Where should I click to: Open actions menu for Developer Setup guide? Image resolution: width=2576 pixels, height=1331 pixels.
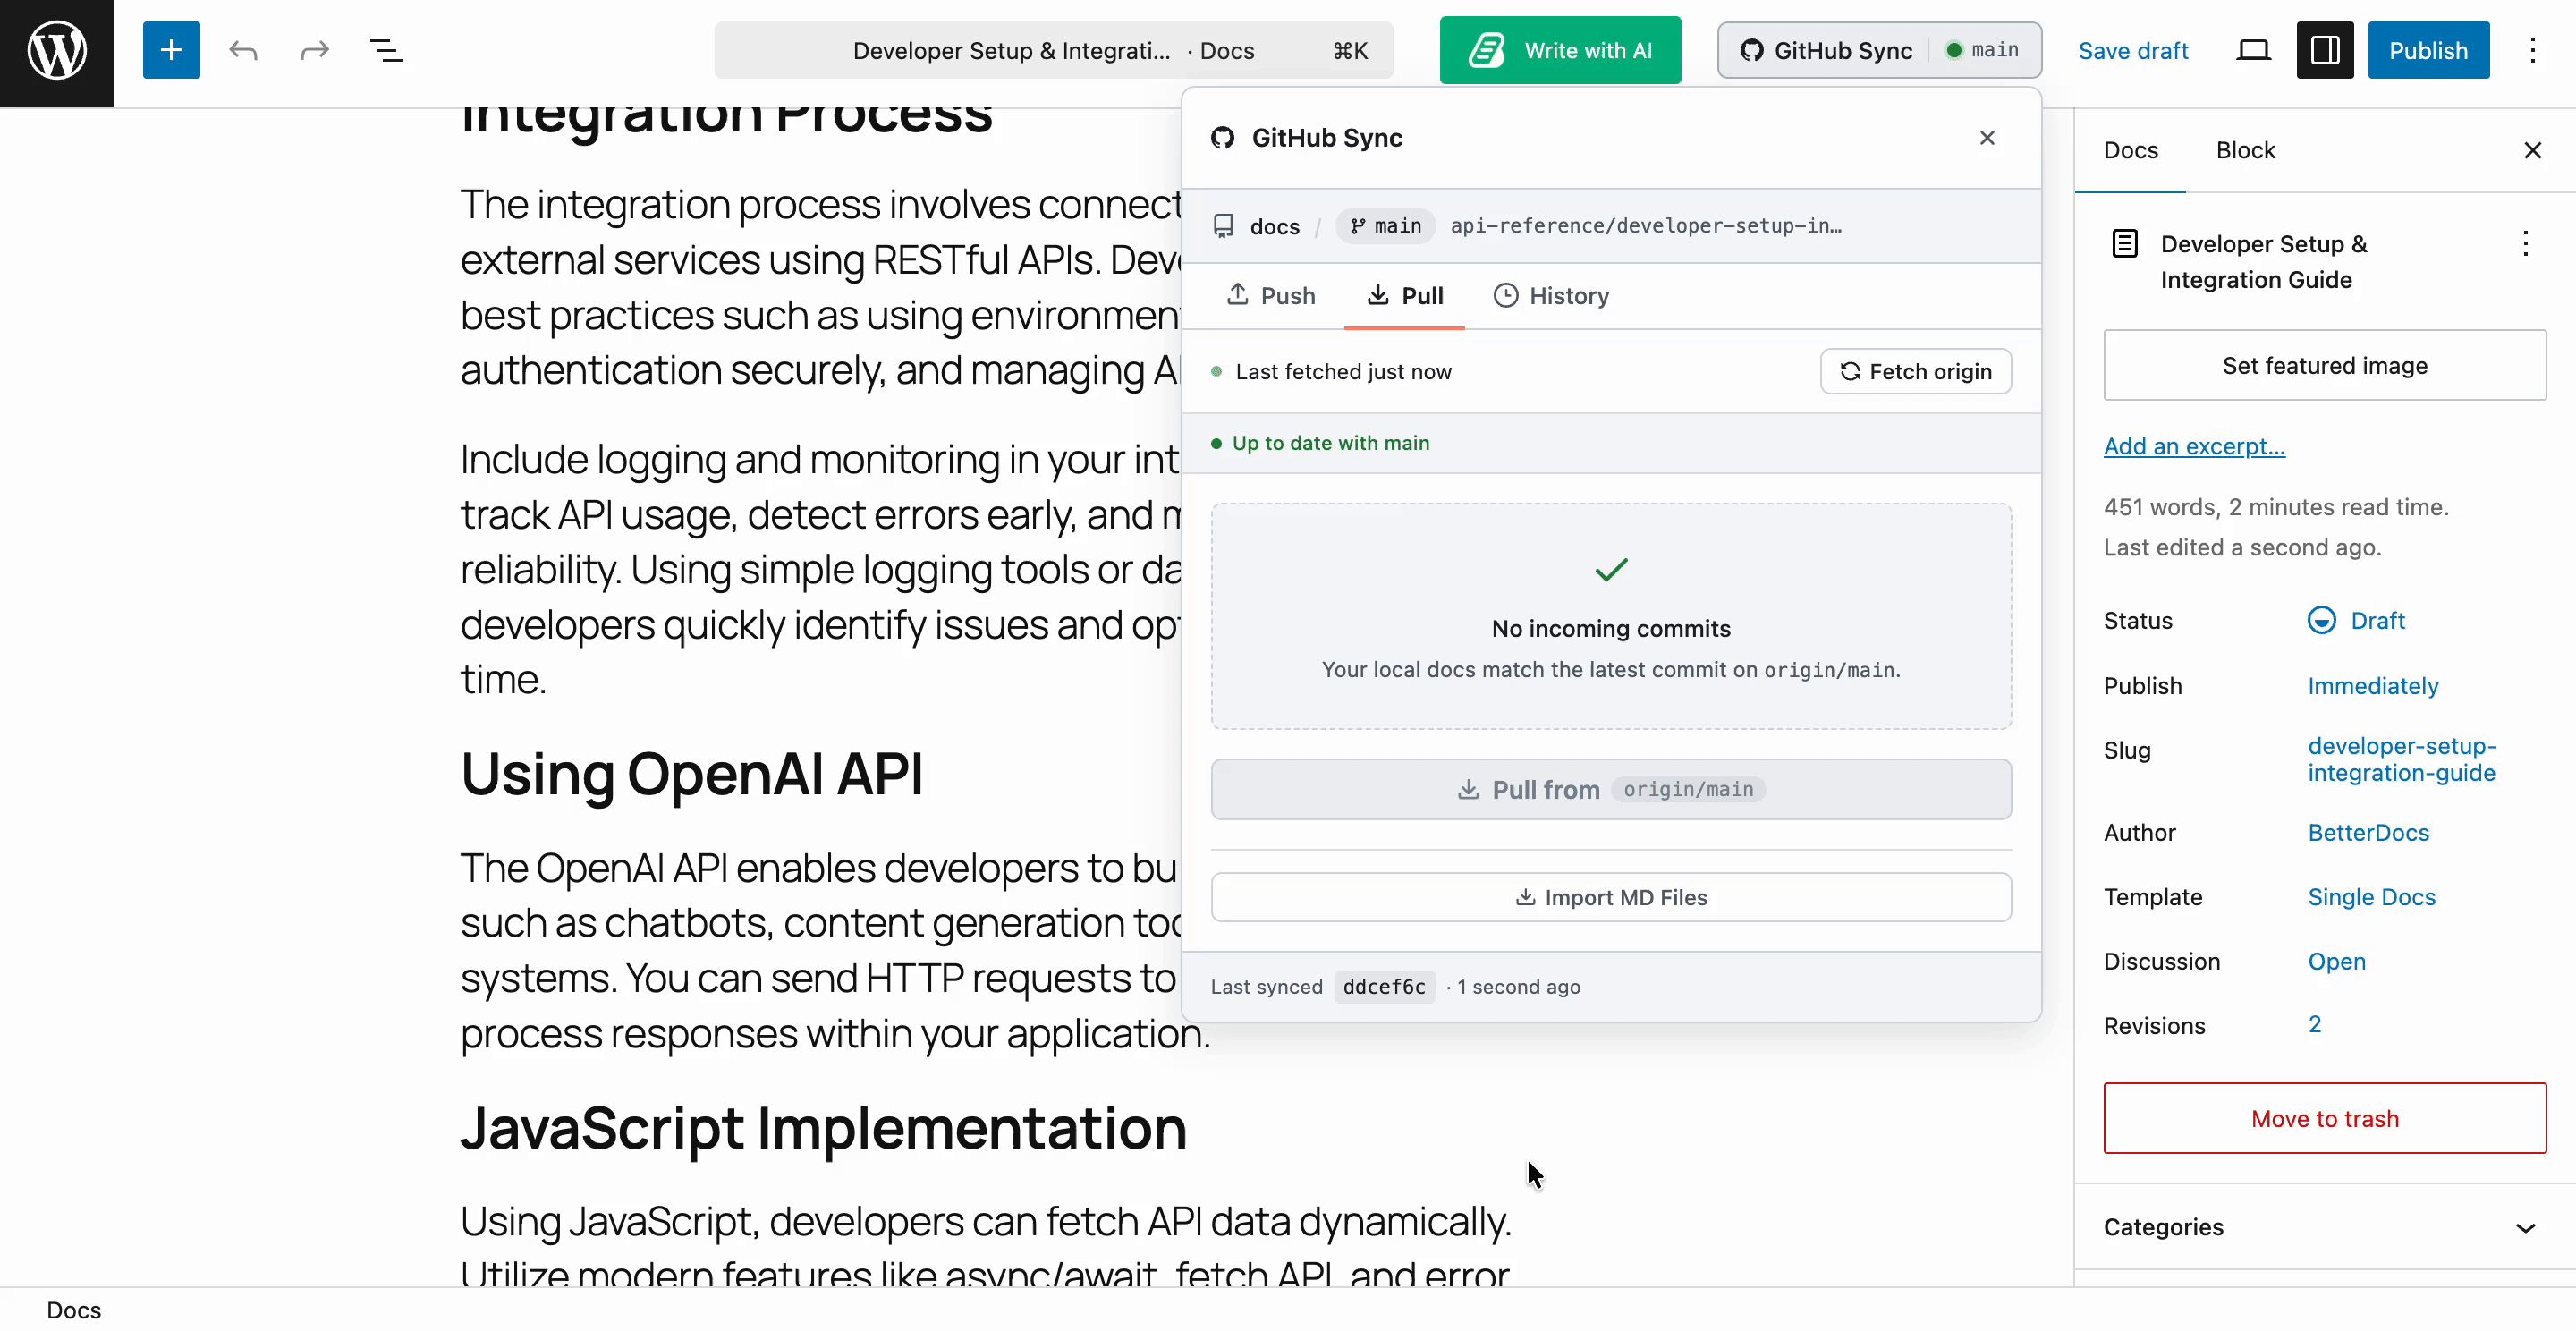pyautogui.click(x=2525, y=244)
